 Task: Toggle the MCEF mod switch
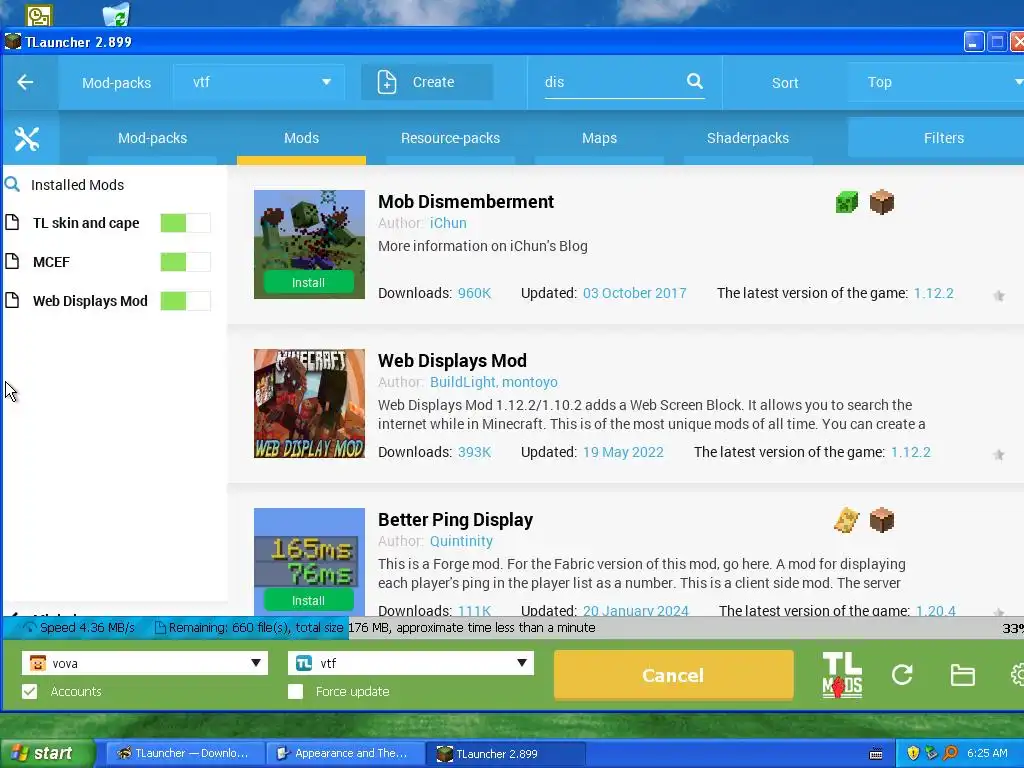click(x=185, y=262)
